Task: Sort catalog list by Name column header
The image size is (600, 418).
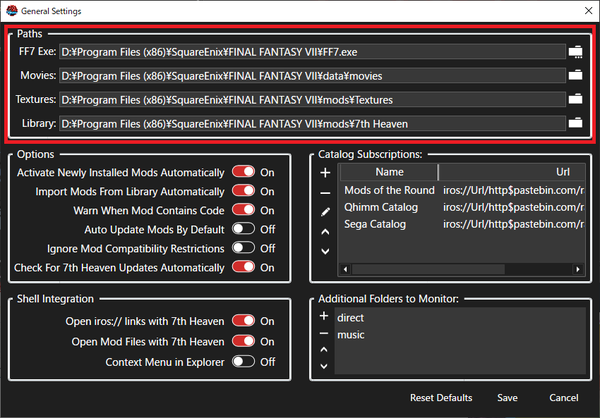Action: point(389,172)
